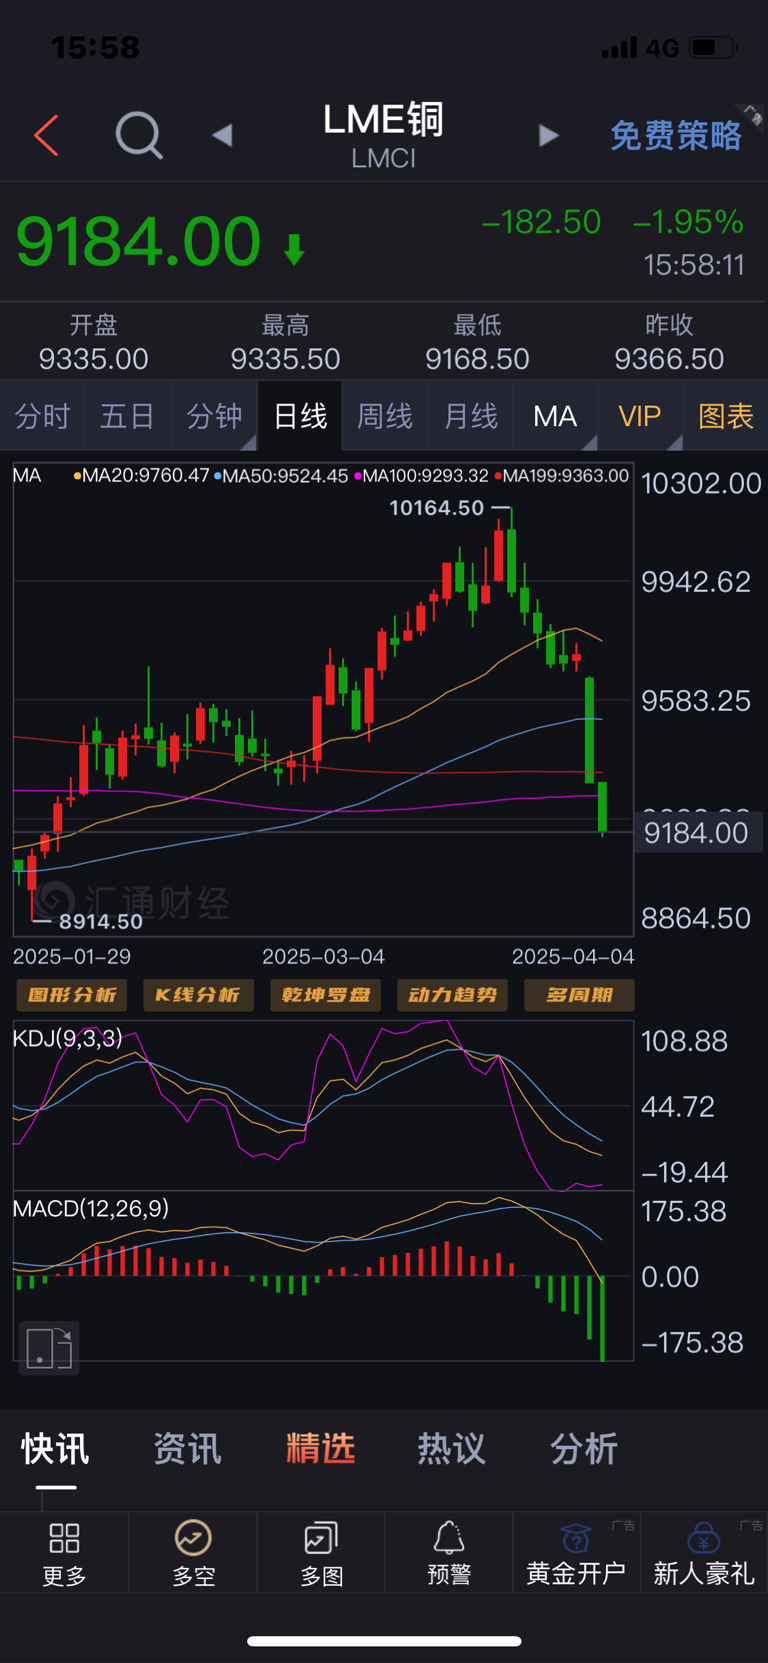Go to previous instrument arrow

click(222, 135)
